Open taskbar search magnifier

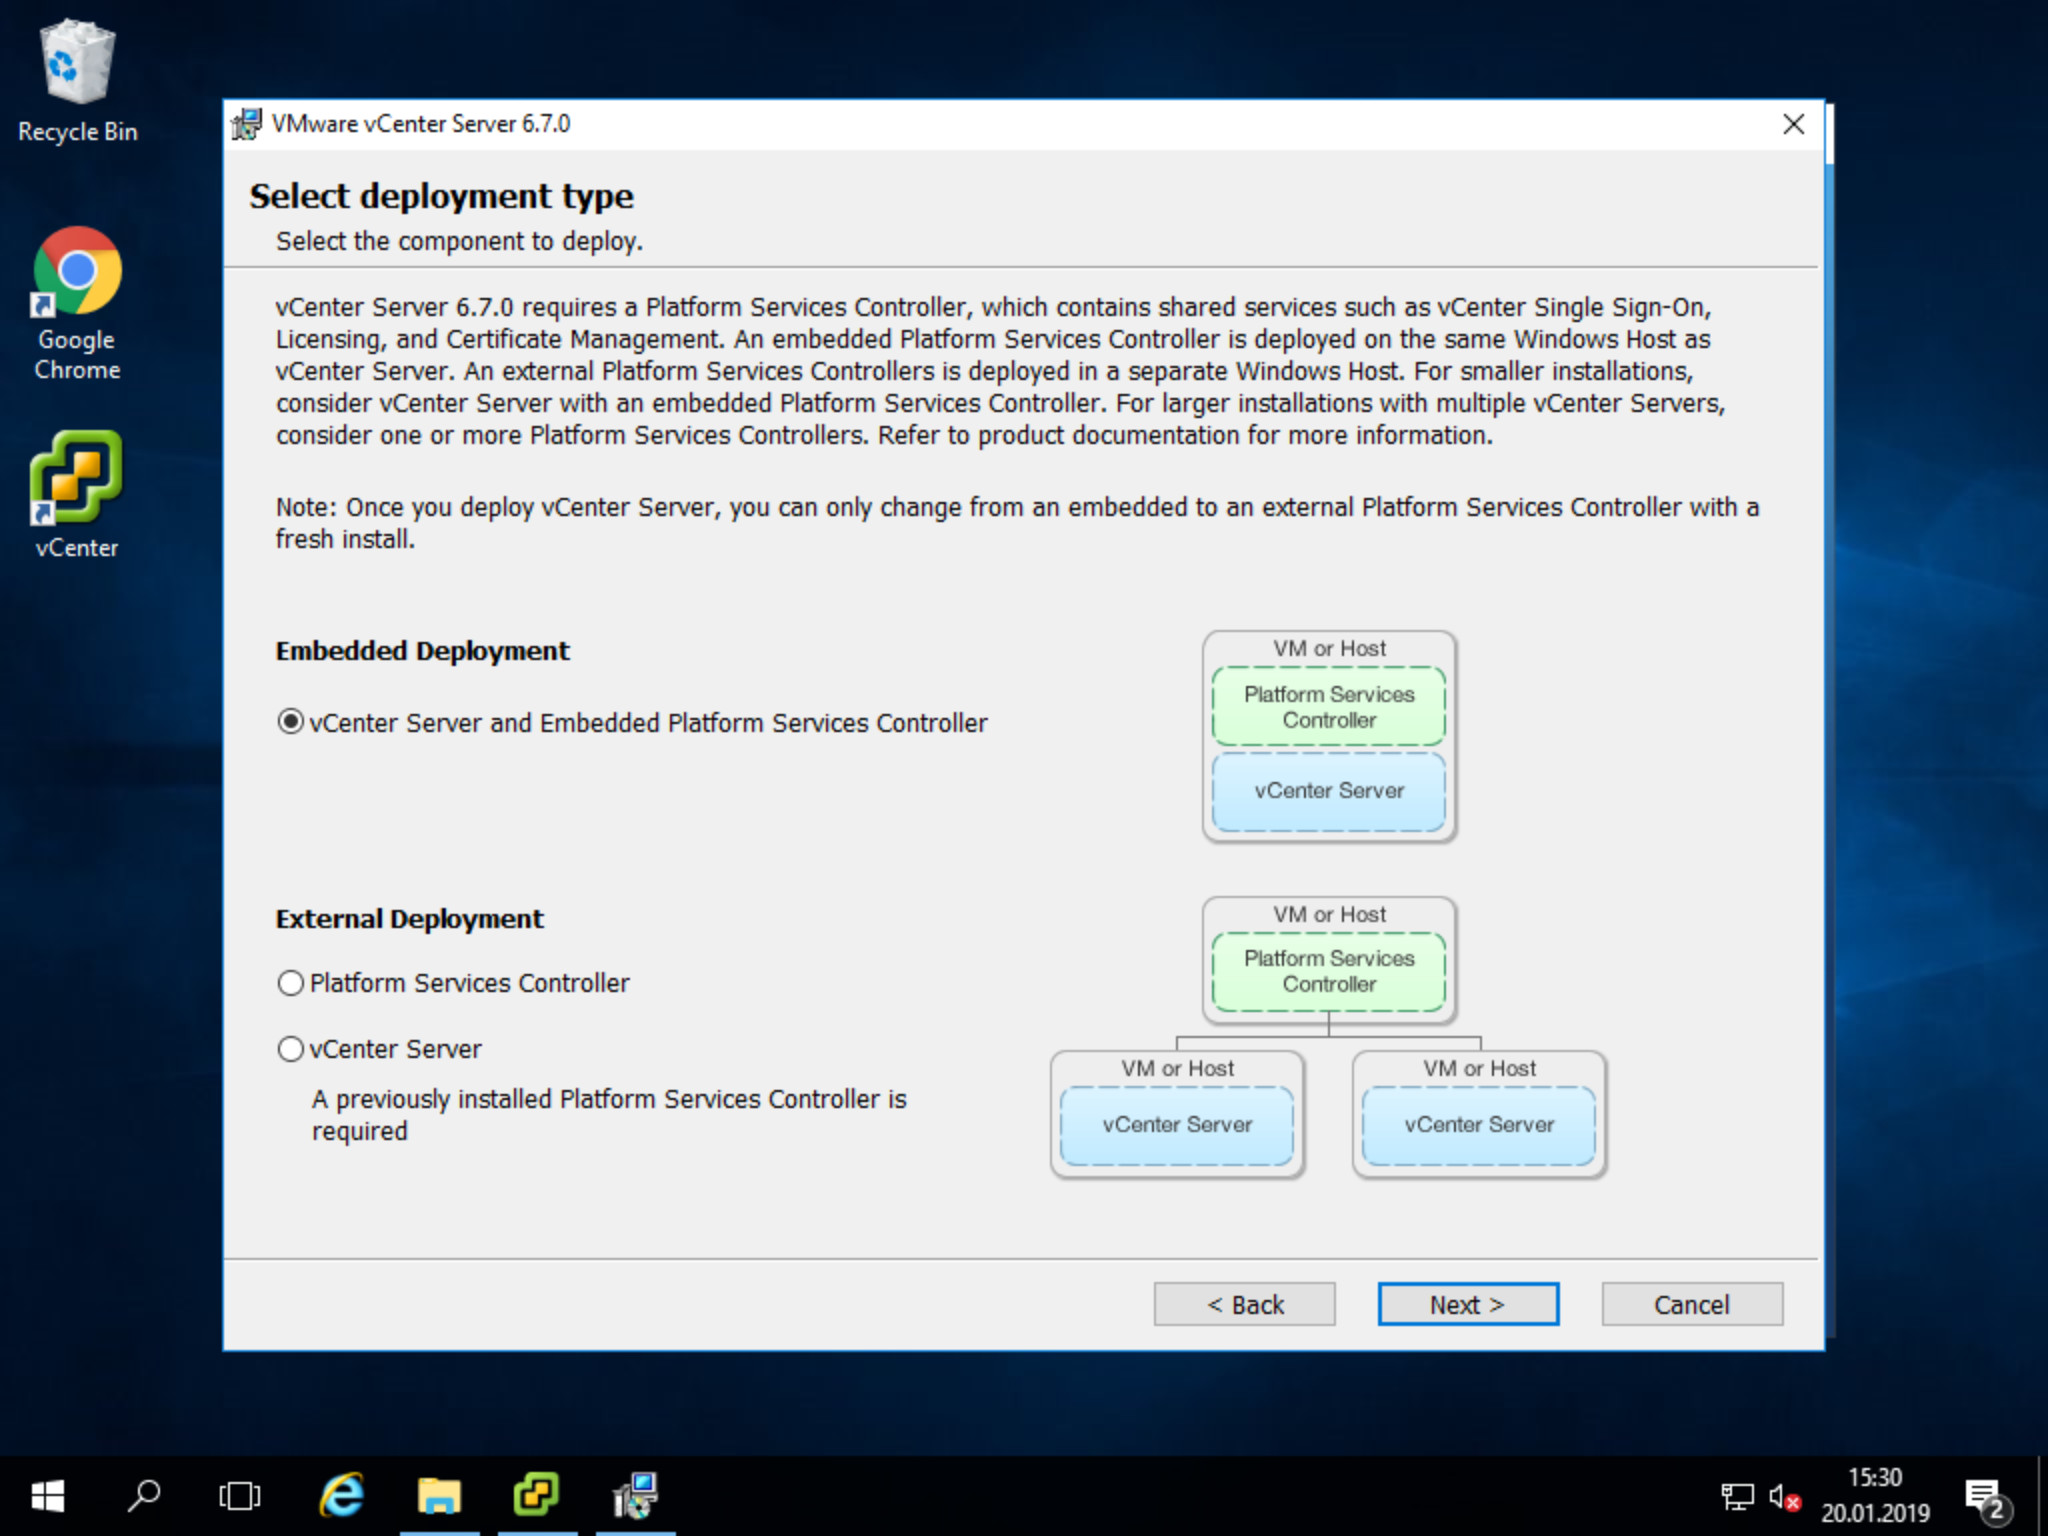pos(144,1496)
